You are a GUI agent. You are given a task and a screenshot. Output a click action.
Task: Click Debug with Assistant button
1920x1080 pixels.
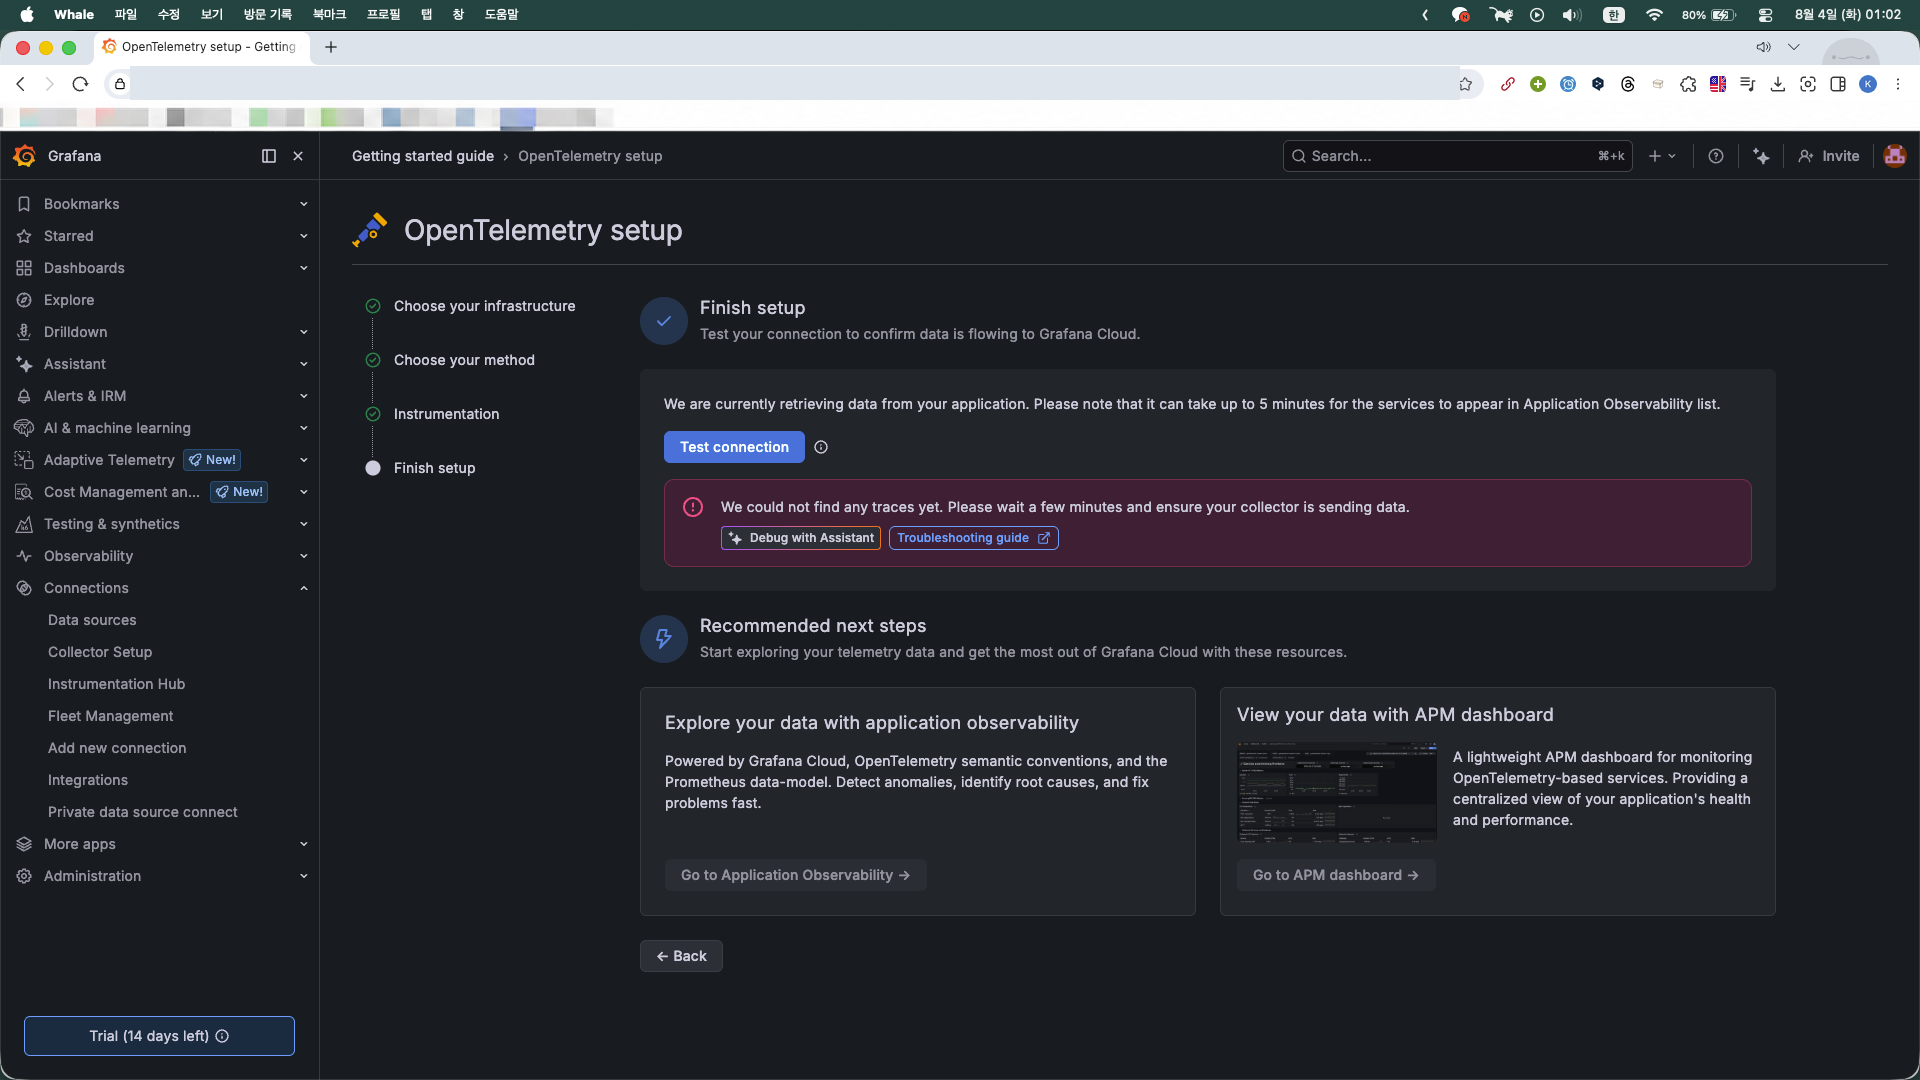[x=801, y=538]
